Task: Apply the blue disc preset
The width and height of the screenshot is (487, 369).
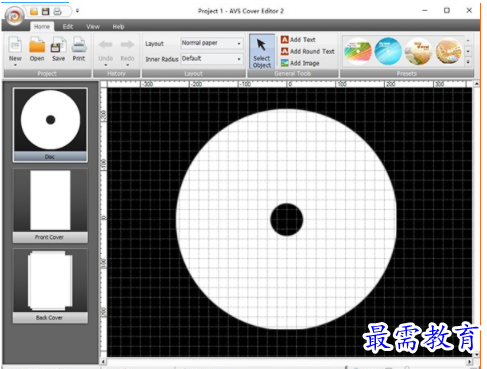Action: click(x=388, y=51)
